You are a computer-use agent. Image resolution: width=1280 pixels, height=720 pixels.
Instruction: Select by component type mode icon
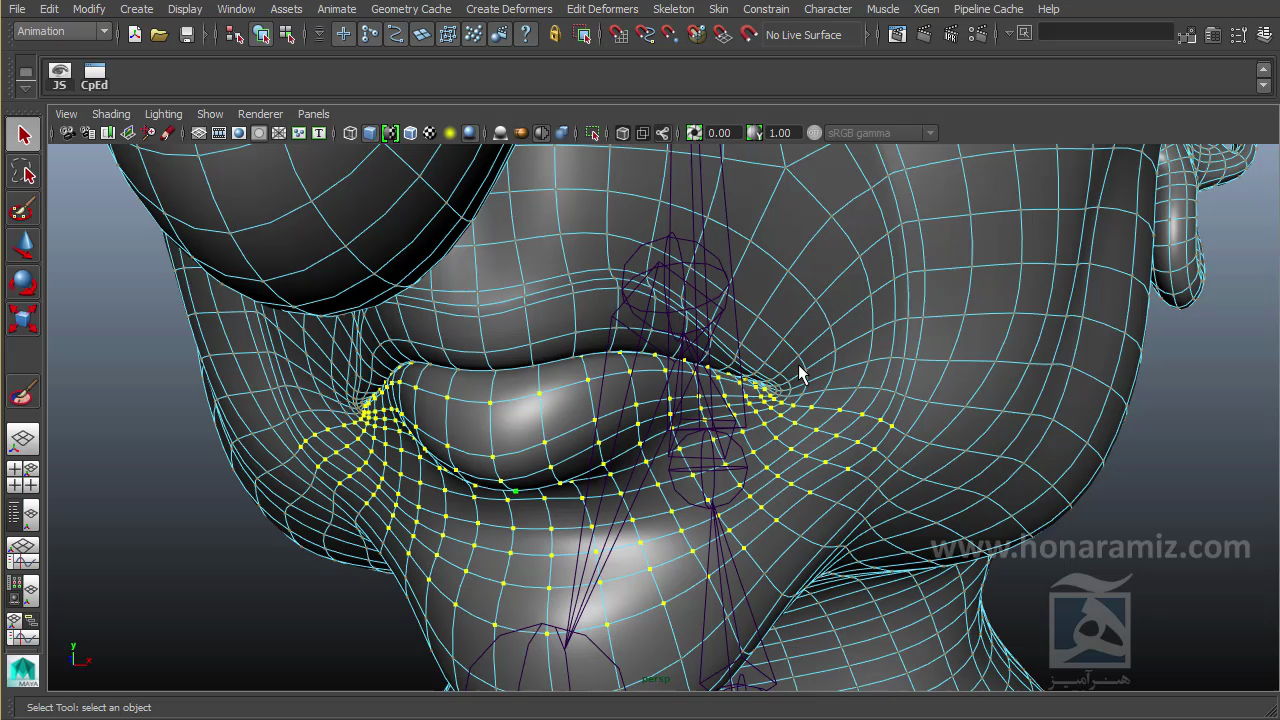[287, 35]
